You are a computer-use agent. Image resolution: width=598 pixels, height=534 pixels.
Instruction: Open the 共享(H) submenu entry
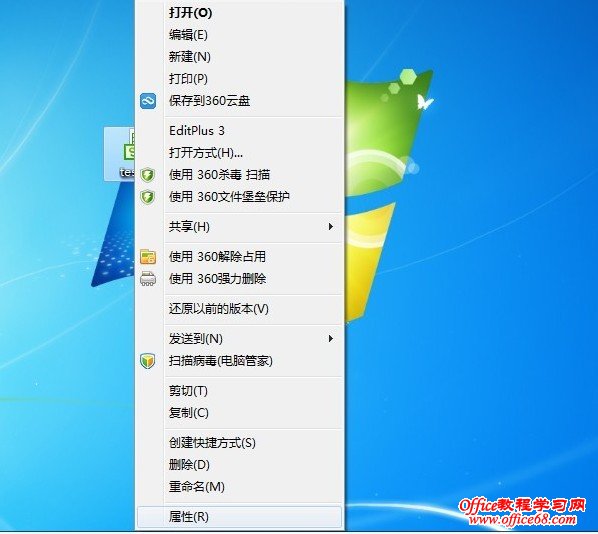pyautogui.click(x=240, y=227)
